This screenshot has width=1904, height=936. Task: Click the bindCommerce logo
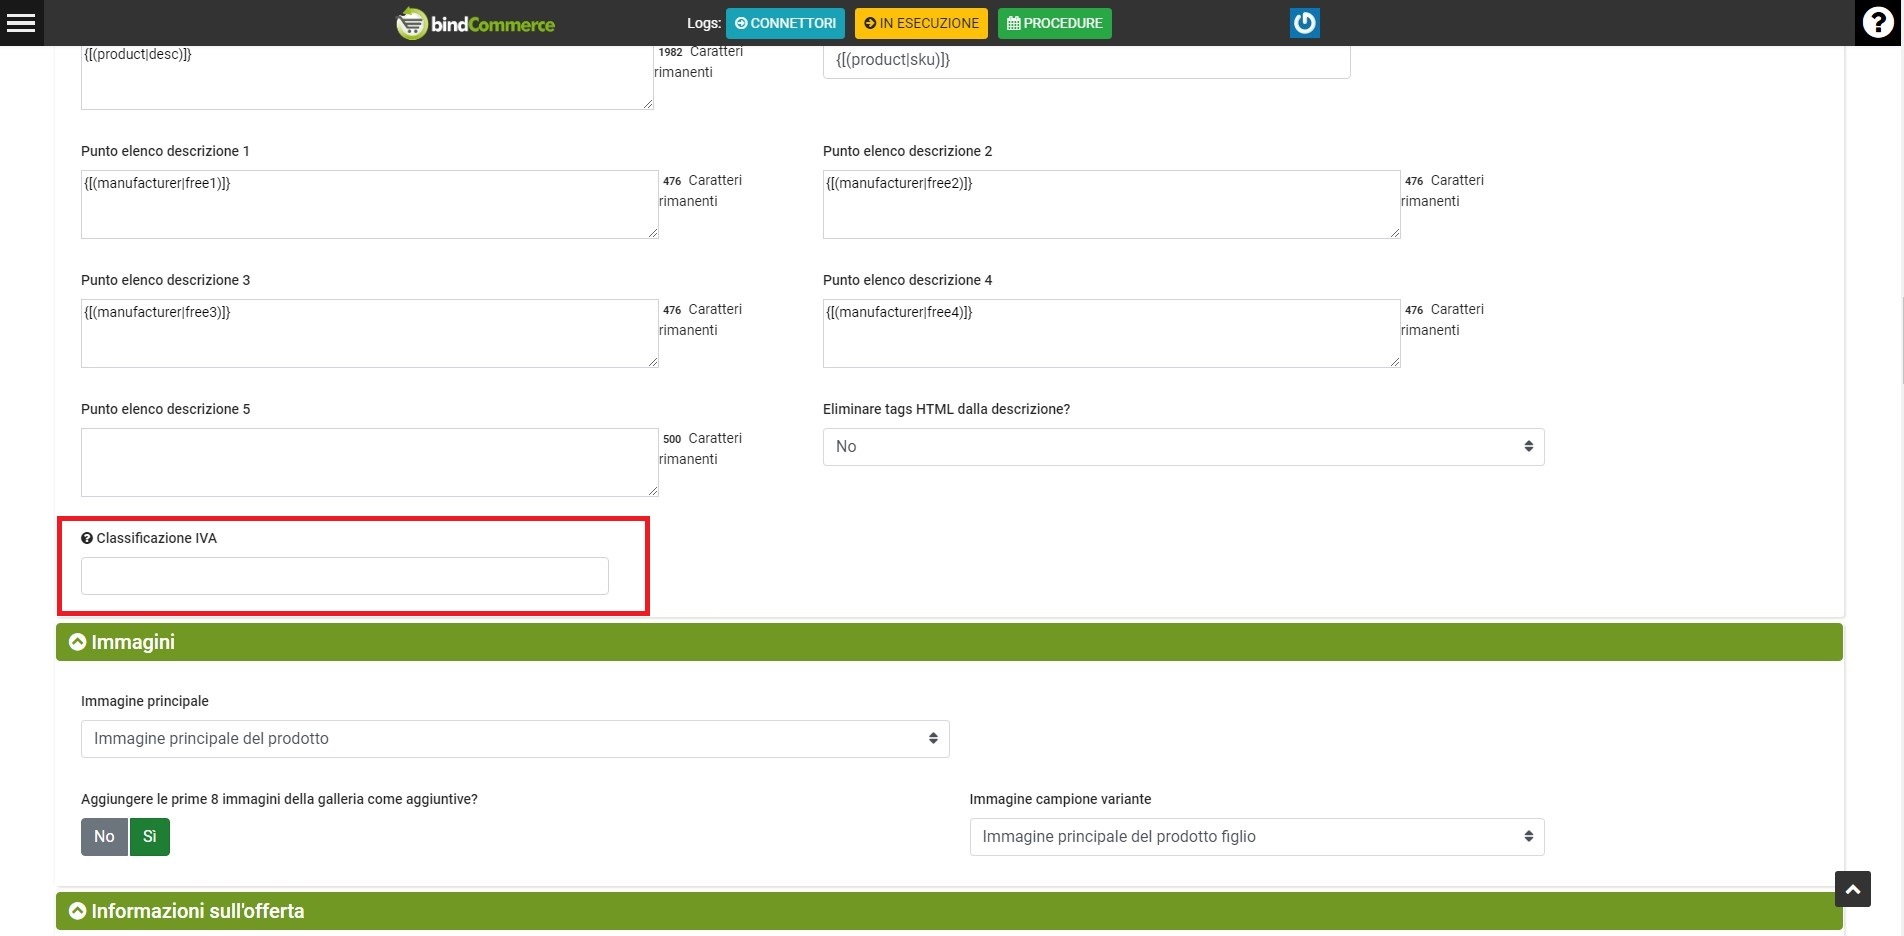(475, 23)
